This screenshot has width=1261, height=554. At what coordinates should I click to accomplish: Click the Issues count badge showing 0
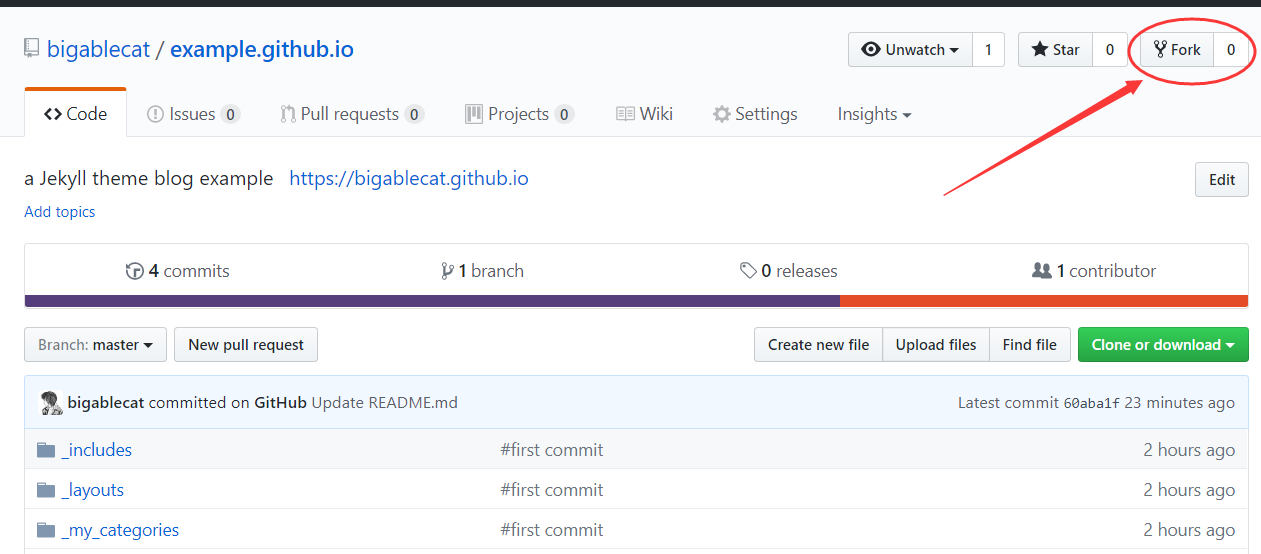pyautogui.click(x=230, y=115)
